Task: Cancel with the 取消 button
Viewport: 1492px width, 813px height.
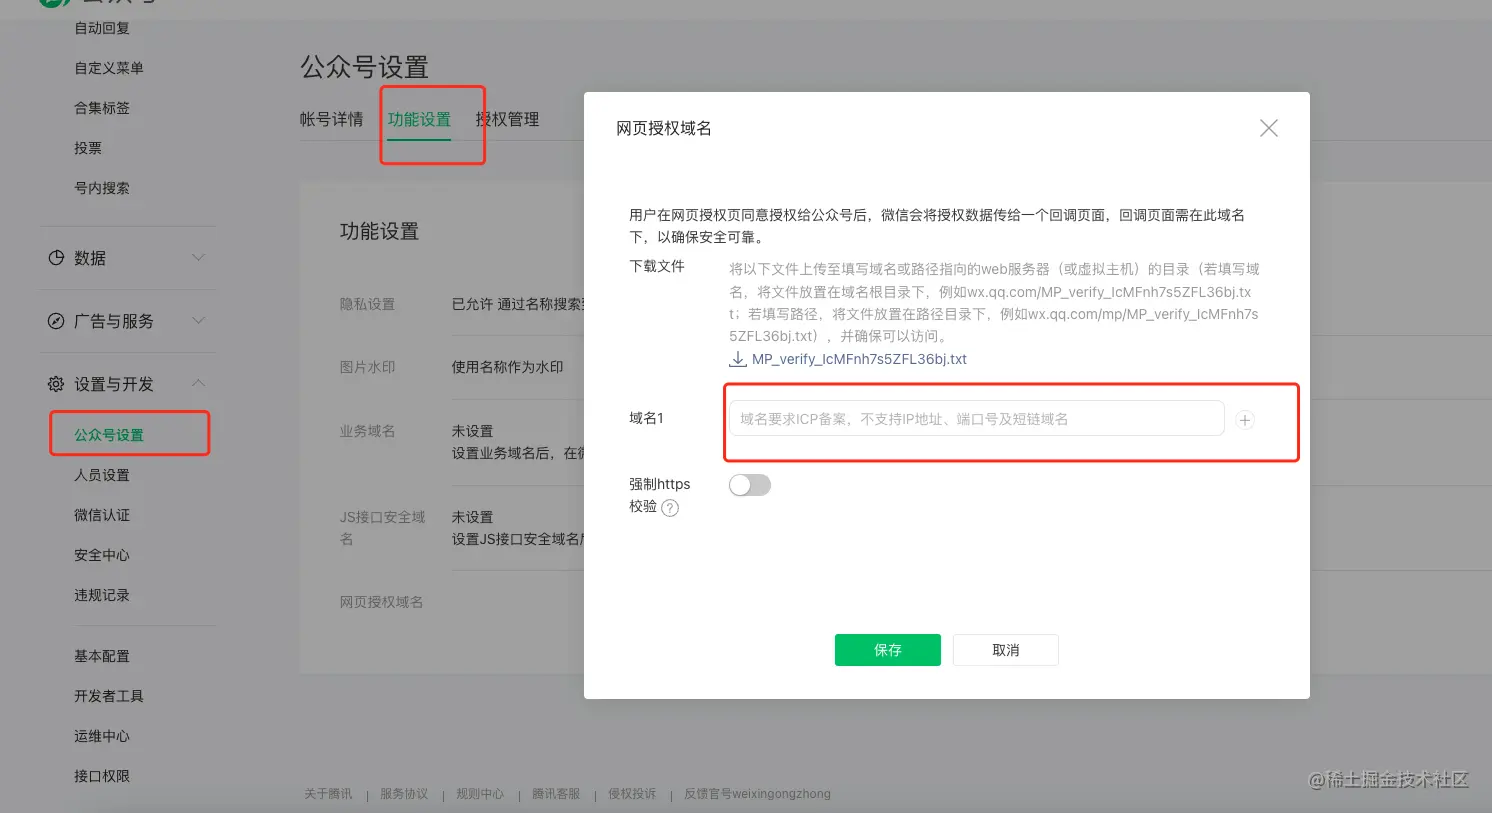Action: point(1006,650)
